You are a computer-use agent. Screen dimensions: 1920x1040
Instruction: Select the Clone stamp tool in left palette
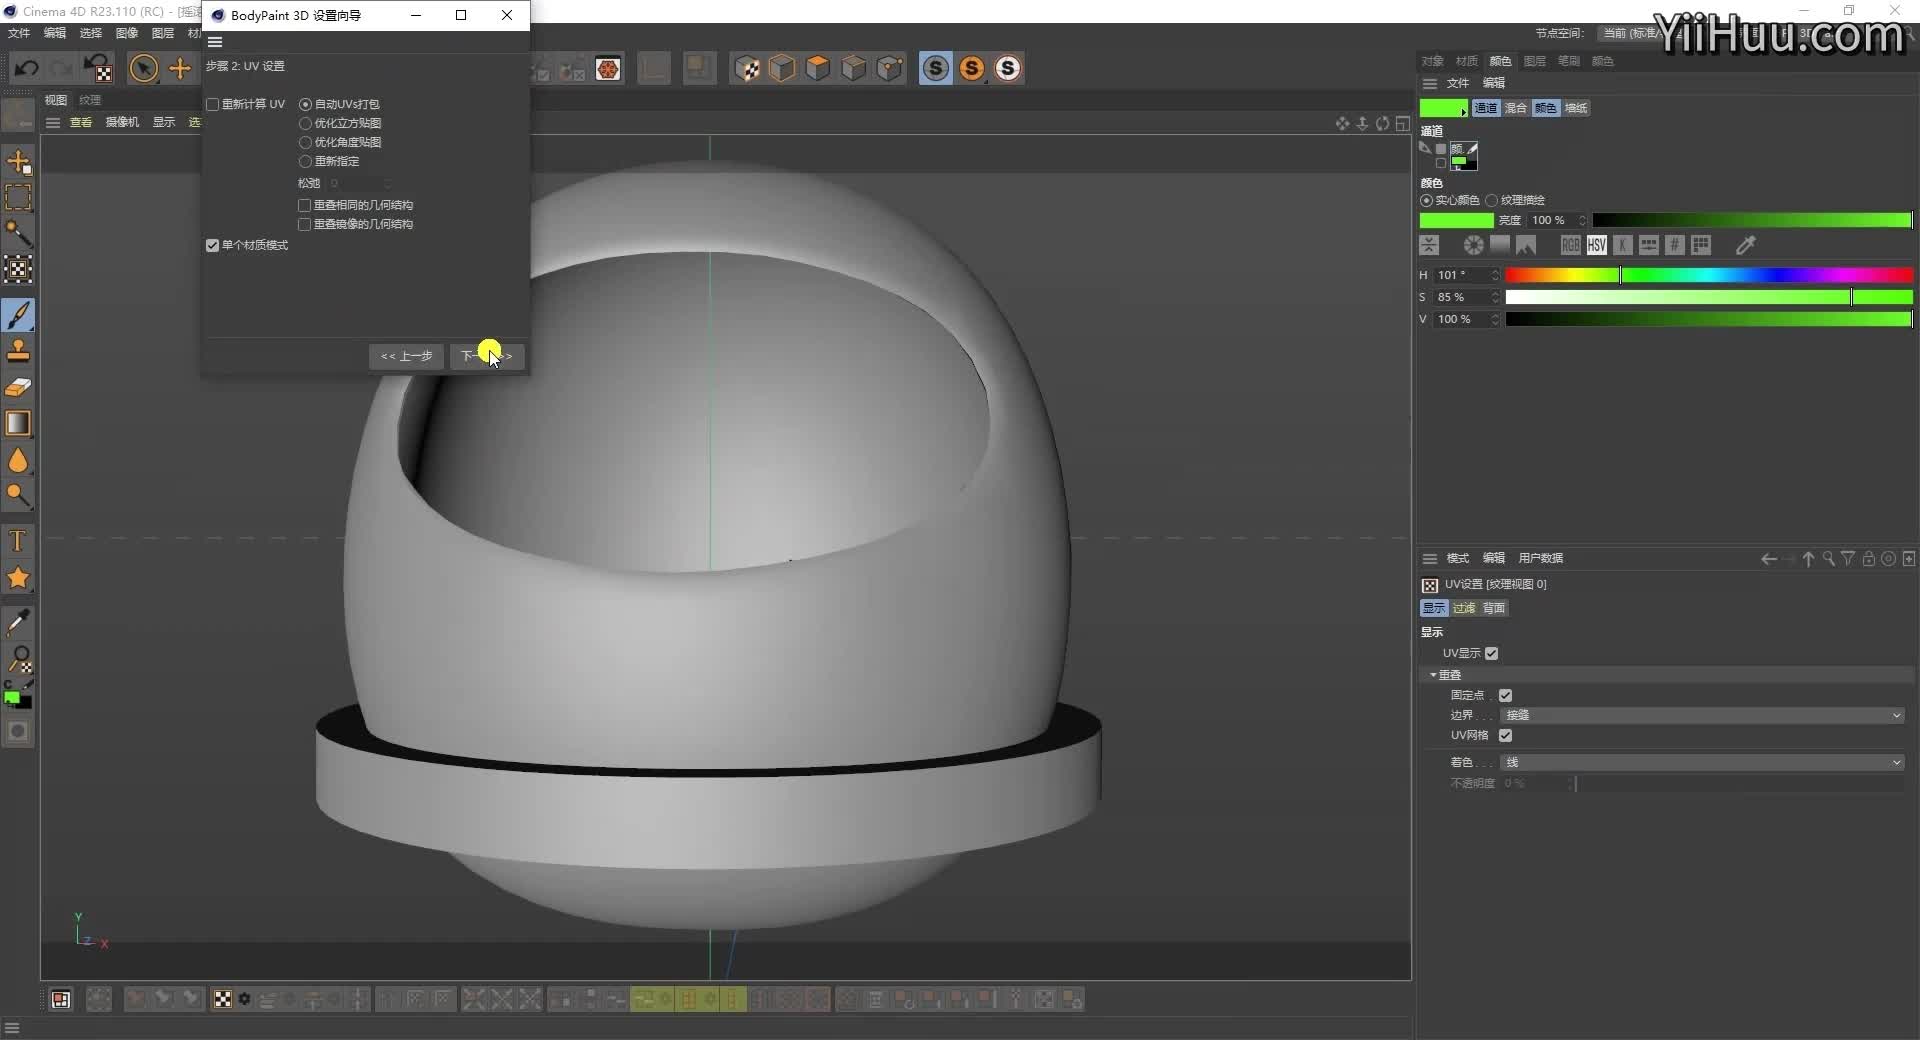[x=18, y=351]
